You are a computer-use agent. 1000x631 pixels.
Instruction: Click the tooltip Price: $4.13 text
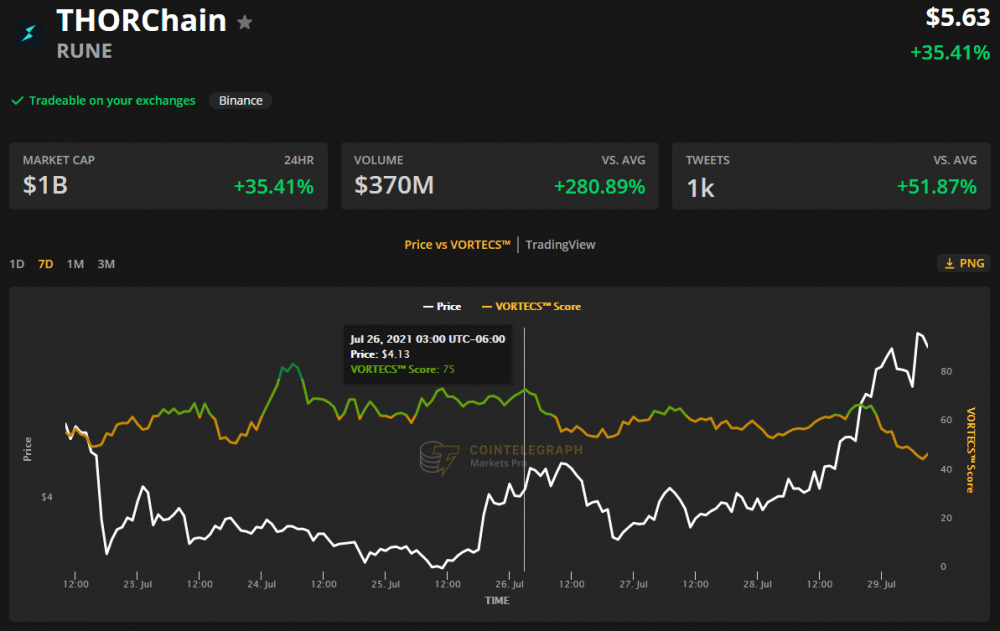pyautogui.click(x=380, y=354)
